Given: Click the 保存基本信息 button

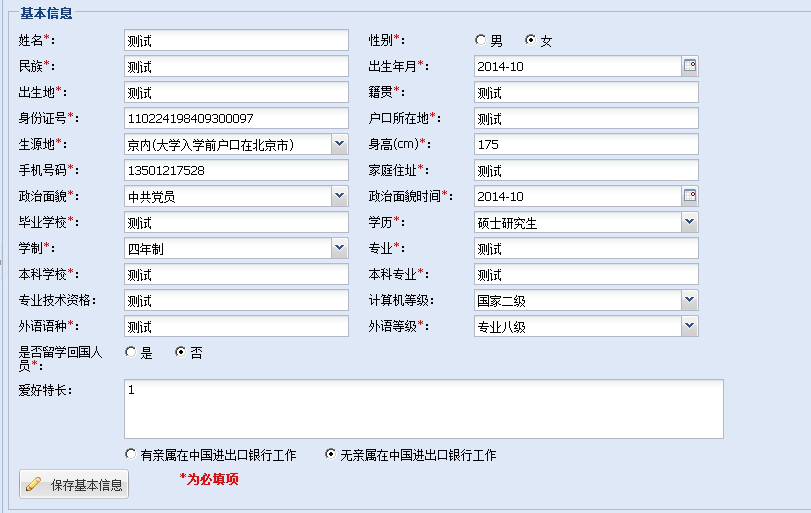Looking at the screenshot, I should click(75, 484).
